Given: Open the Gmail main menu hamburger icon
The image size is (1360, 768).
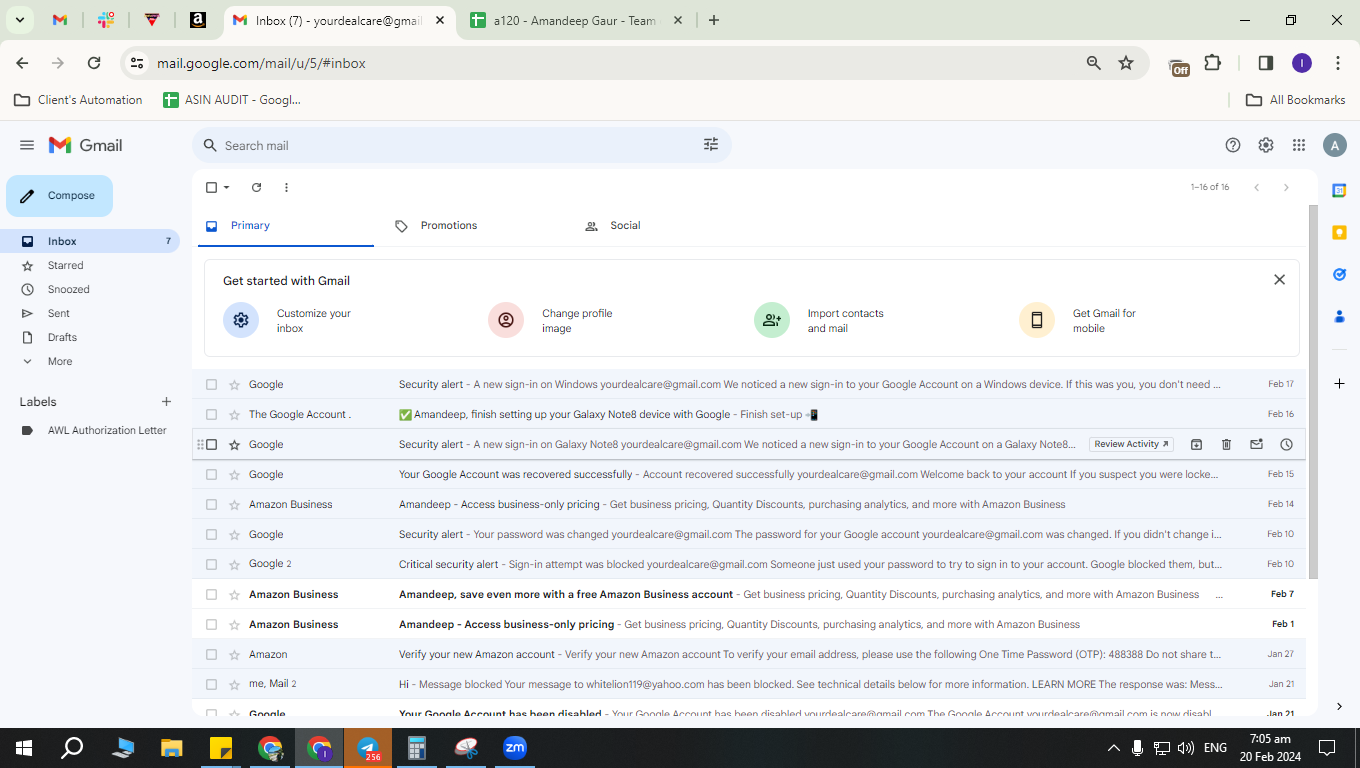Looking at the screenshot, I should [x=27, y=145].
